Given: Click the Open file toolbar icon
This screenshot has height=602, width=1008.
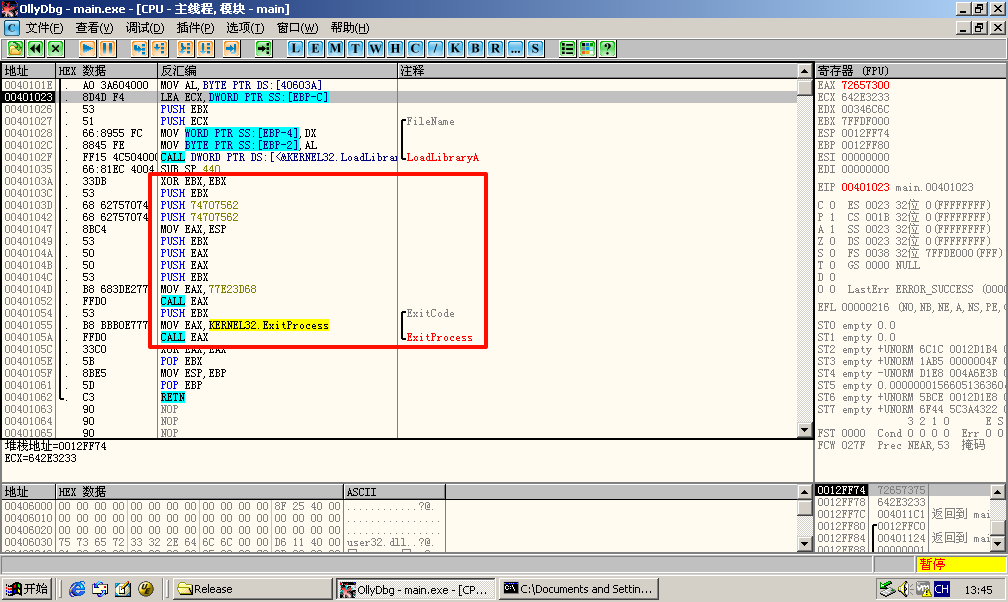Looking at the screenshot, I should (x=15, y=48).
